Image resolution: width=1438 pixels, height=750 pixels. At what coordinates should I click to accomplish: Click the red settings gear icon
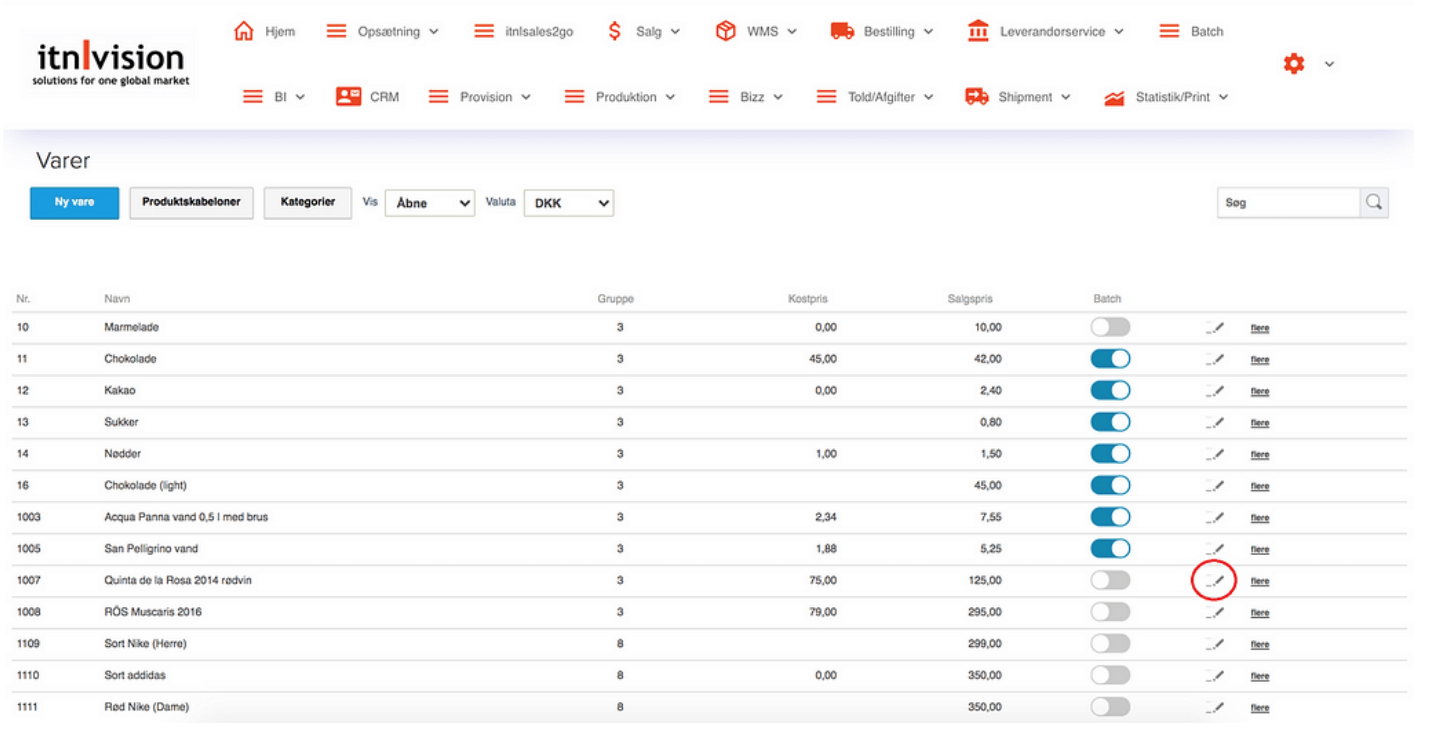coord(1294,64)
